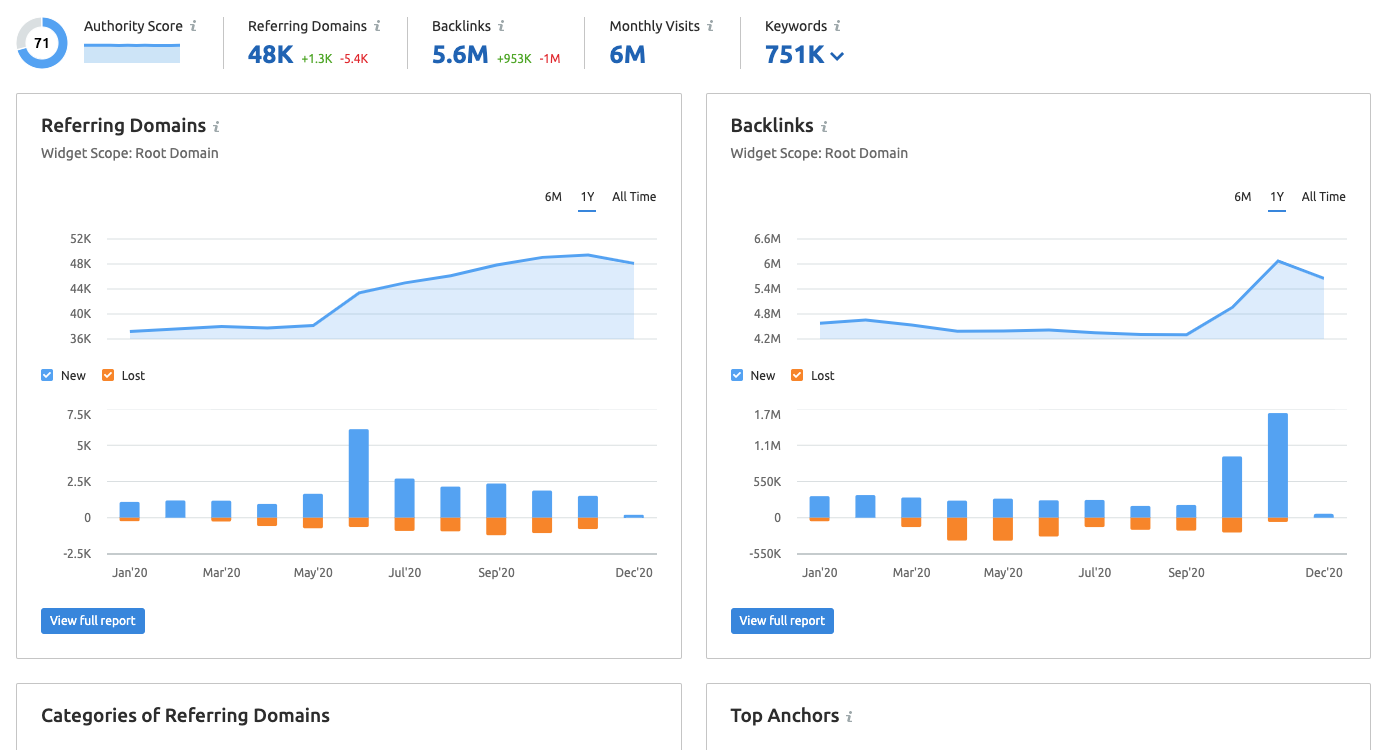
Task: Click the Authority Score 71 donut gauge
Action: (x=42, y=44)
